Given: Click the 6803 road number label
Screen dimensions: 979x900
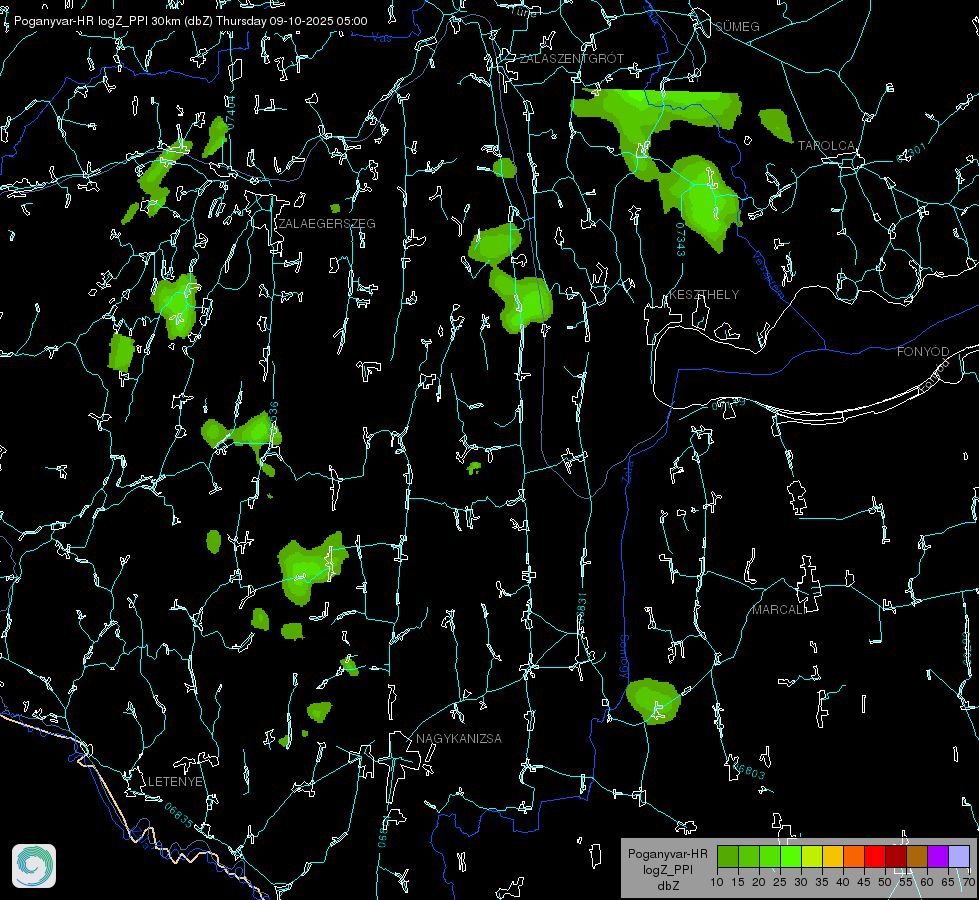Looking at the screenshot, I should coord(751,772).
